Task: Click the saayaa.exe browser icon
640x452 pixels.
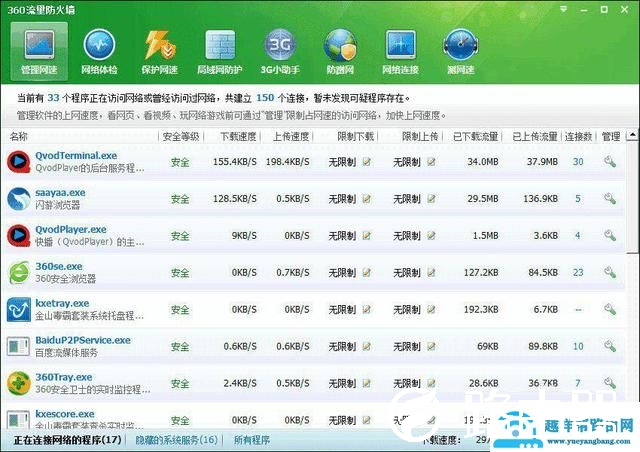Action: click(x=18, y=199)
